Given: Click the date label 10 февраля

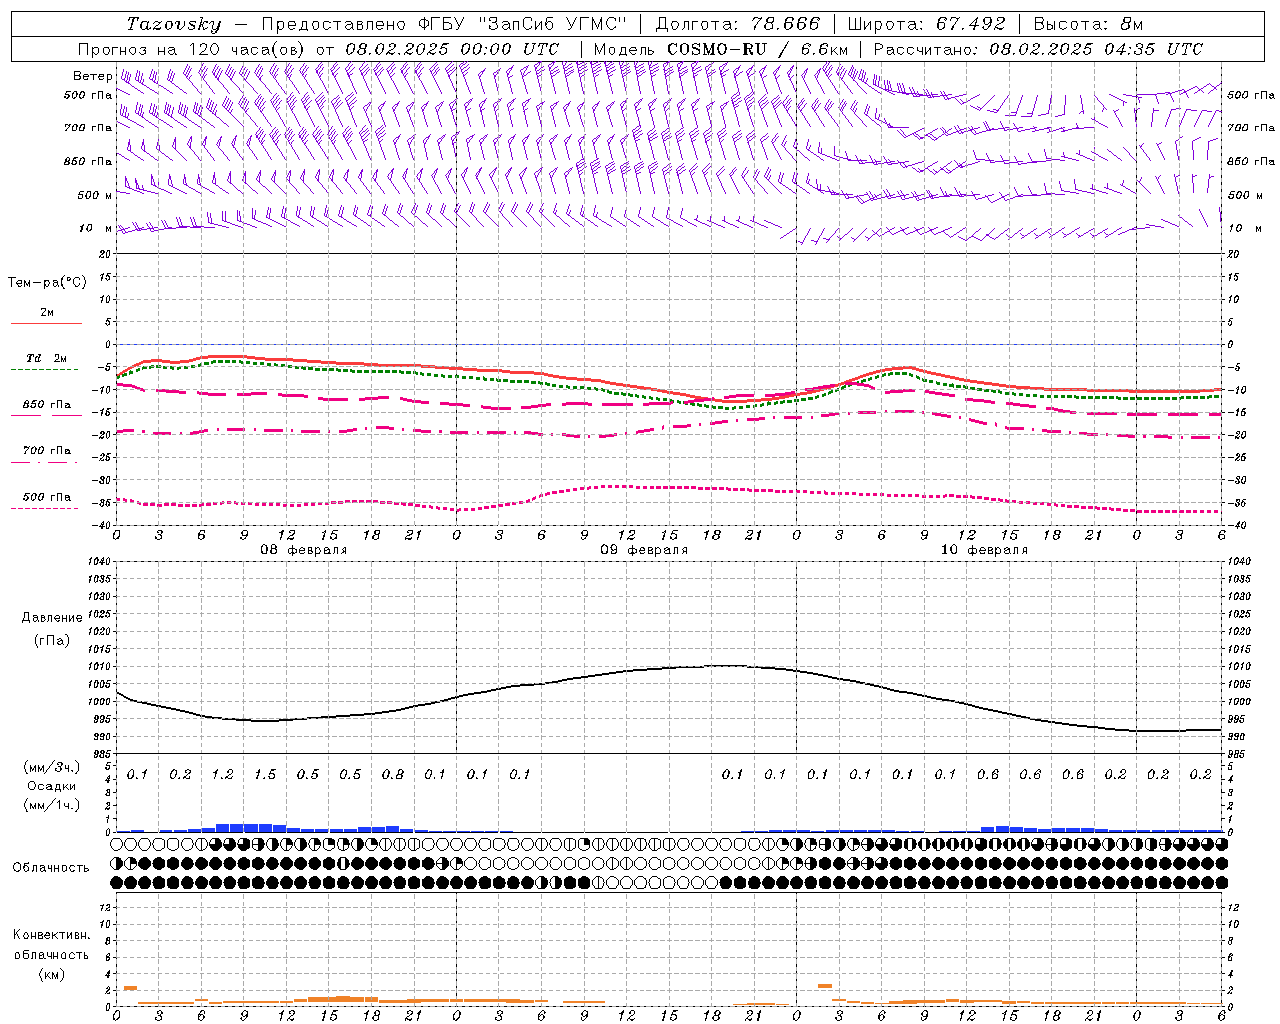Looking at the screenshot, I should tap(984, 550).
